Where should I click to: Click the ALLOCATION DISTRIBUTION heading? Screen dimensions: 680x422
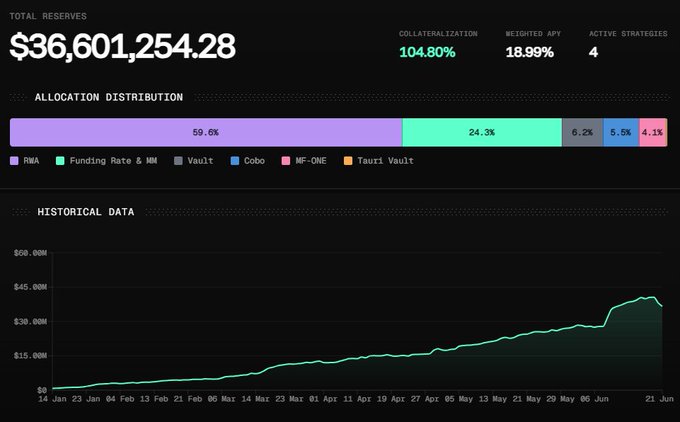coord(109,97)
